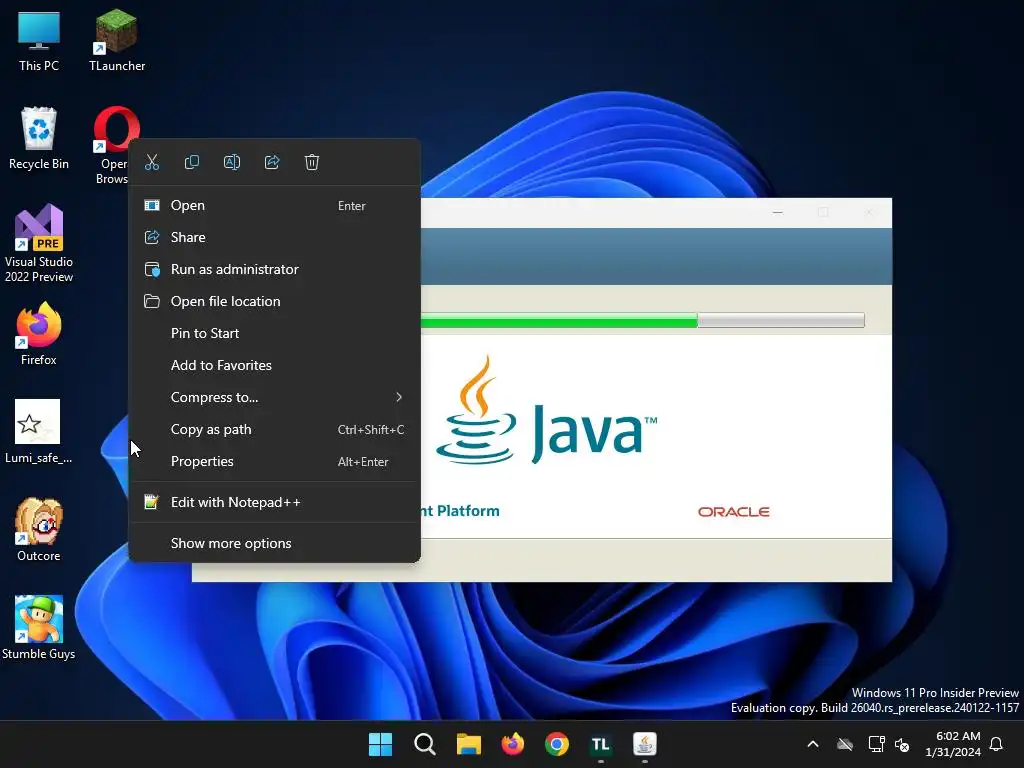Click Show more options

pos(274,543)
